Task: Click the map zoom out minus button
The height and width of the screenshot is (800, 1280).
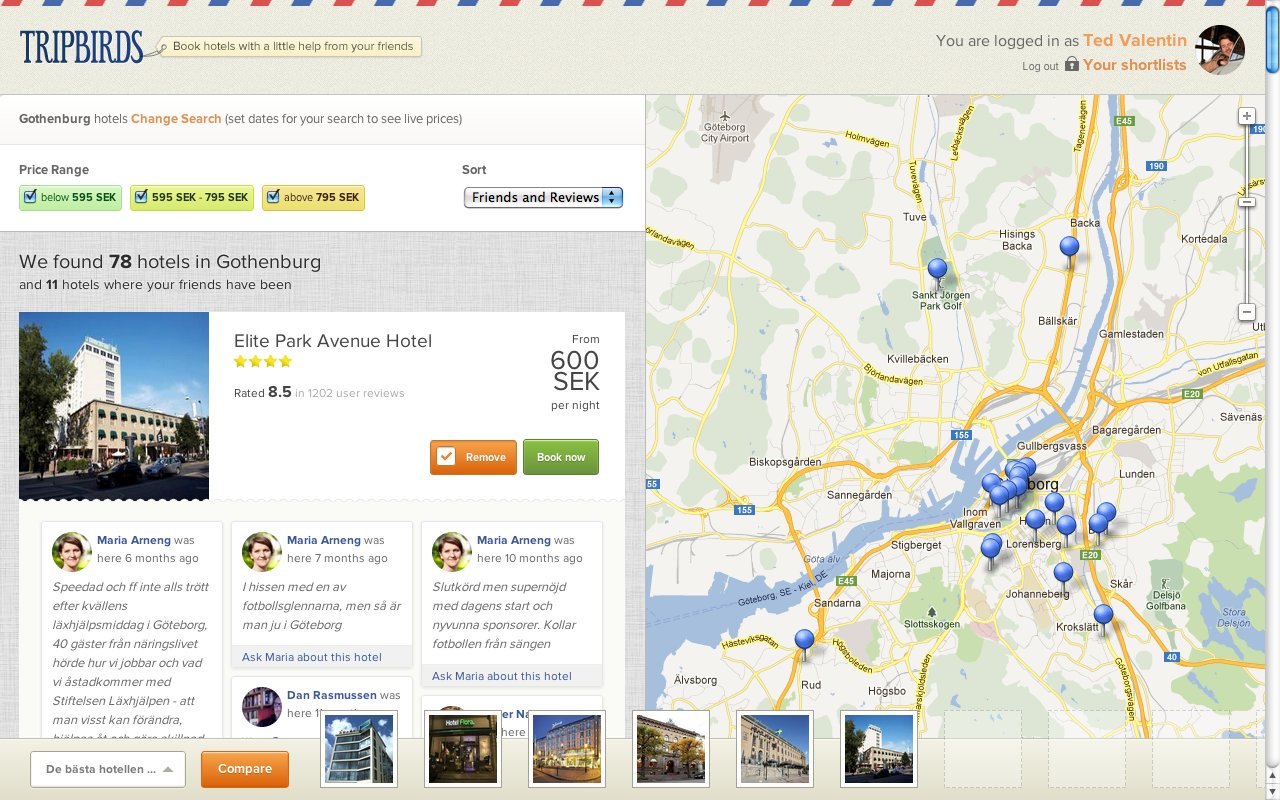Action: tap(1247, 313)
